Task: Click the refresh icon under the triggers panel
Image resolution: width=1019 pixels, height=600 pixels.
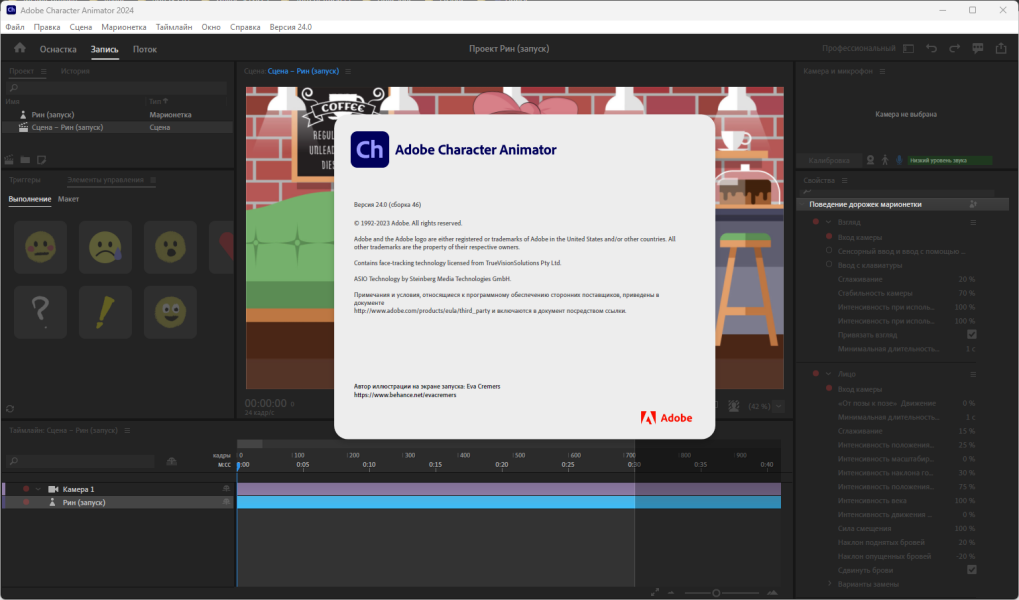Action: pyautogui.click(x=10, y=409)
